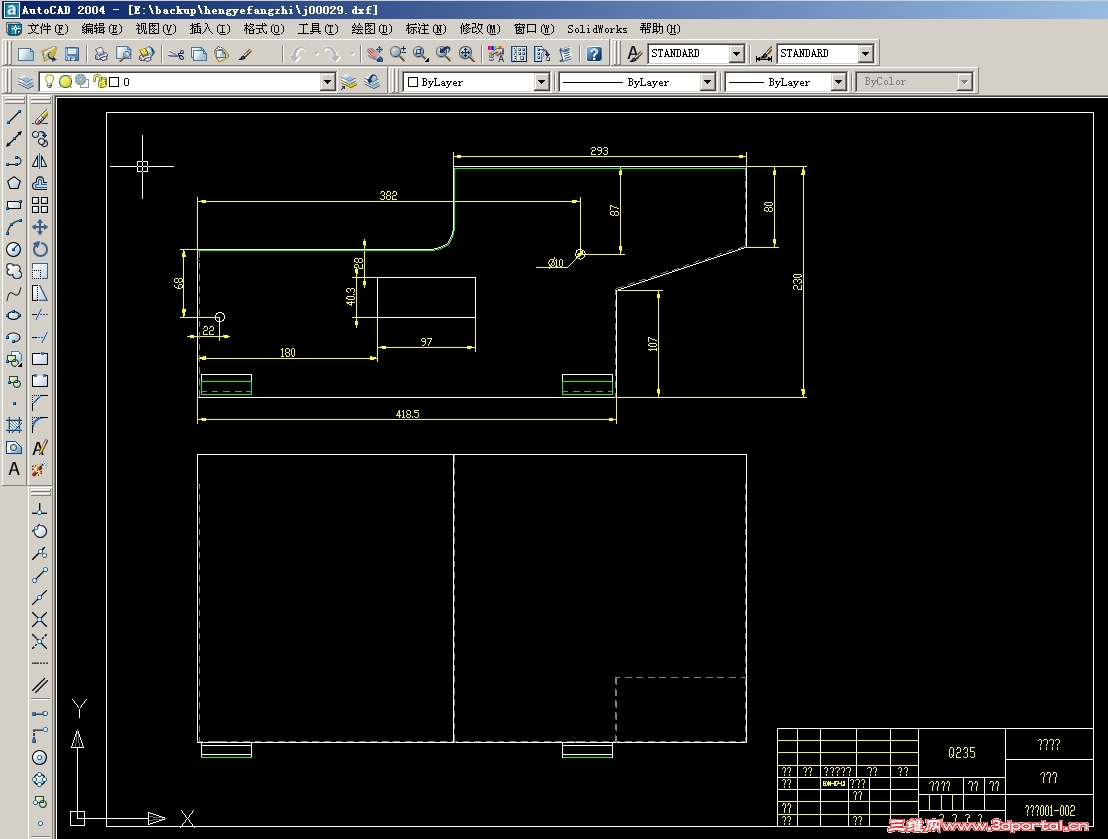Click the Save icon on the Standard toolbar
This screenshot has height=839, width=1108.
[72, 53]
